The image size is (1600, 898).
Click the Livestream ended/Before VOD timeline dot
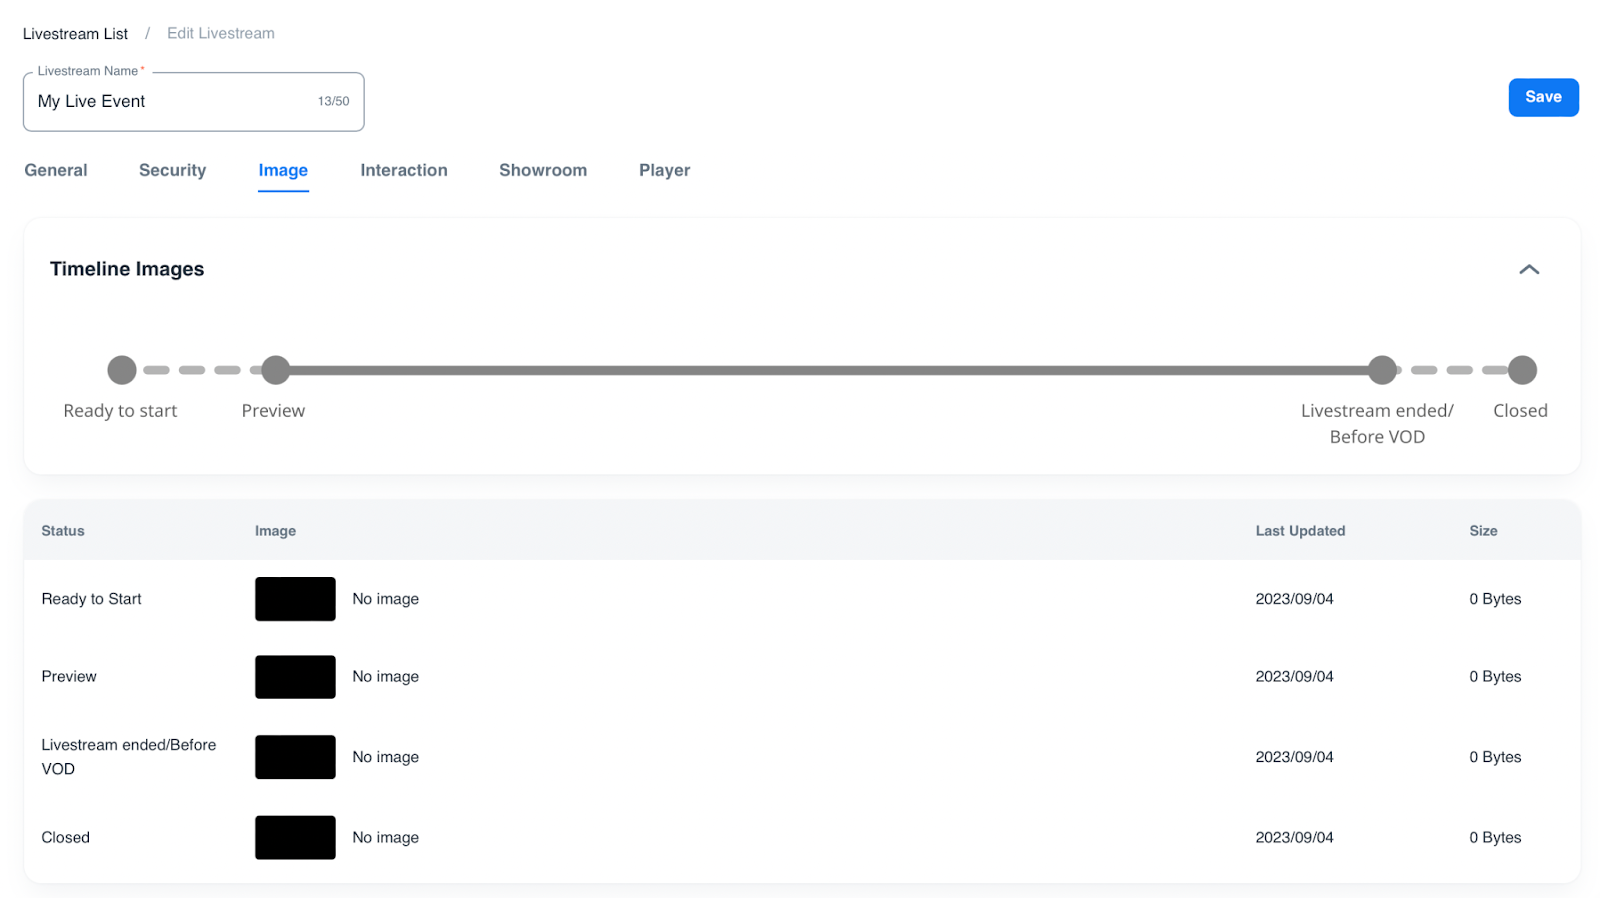[1382, 370]
